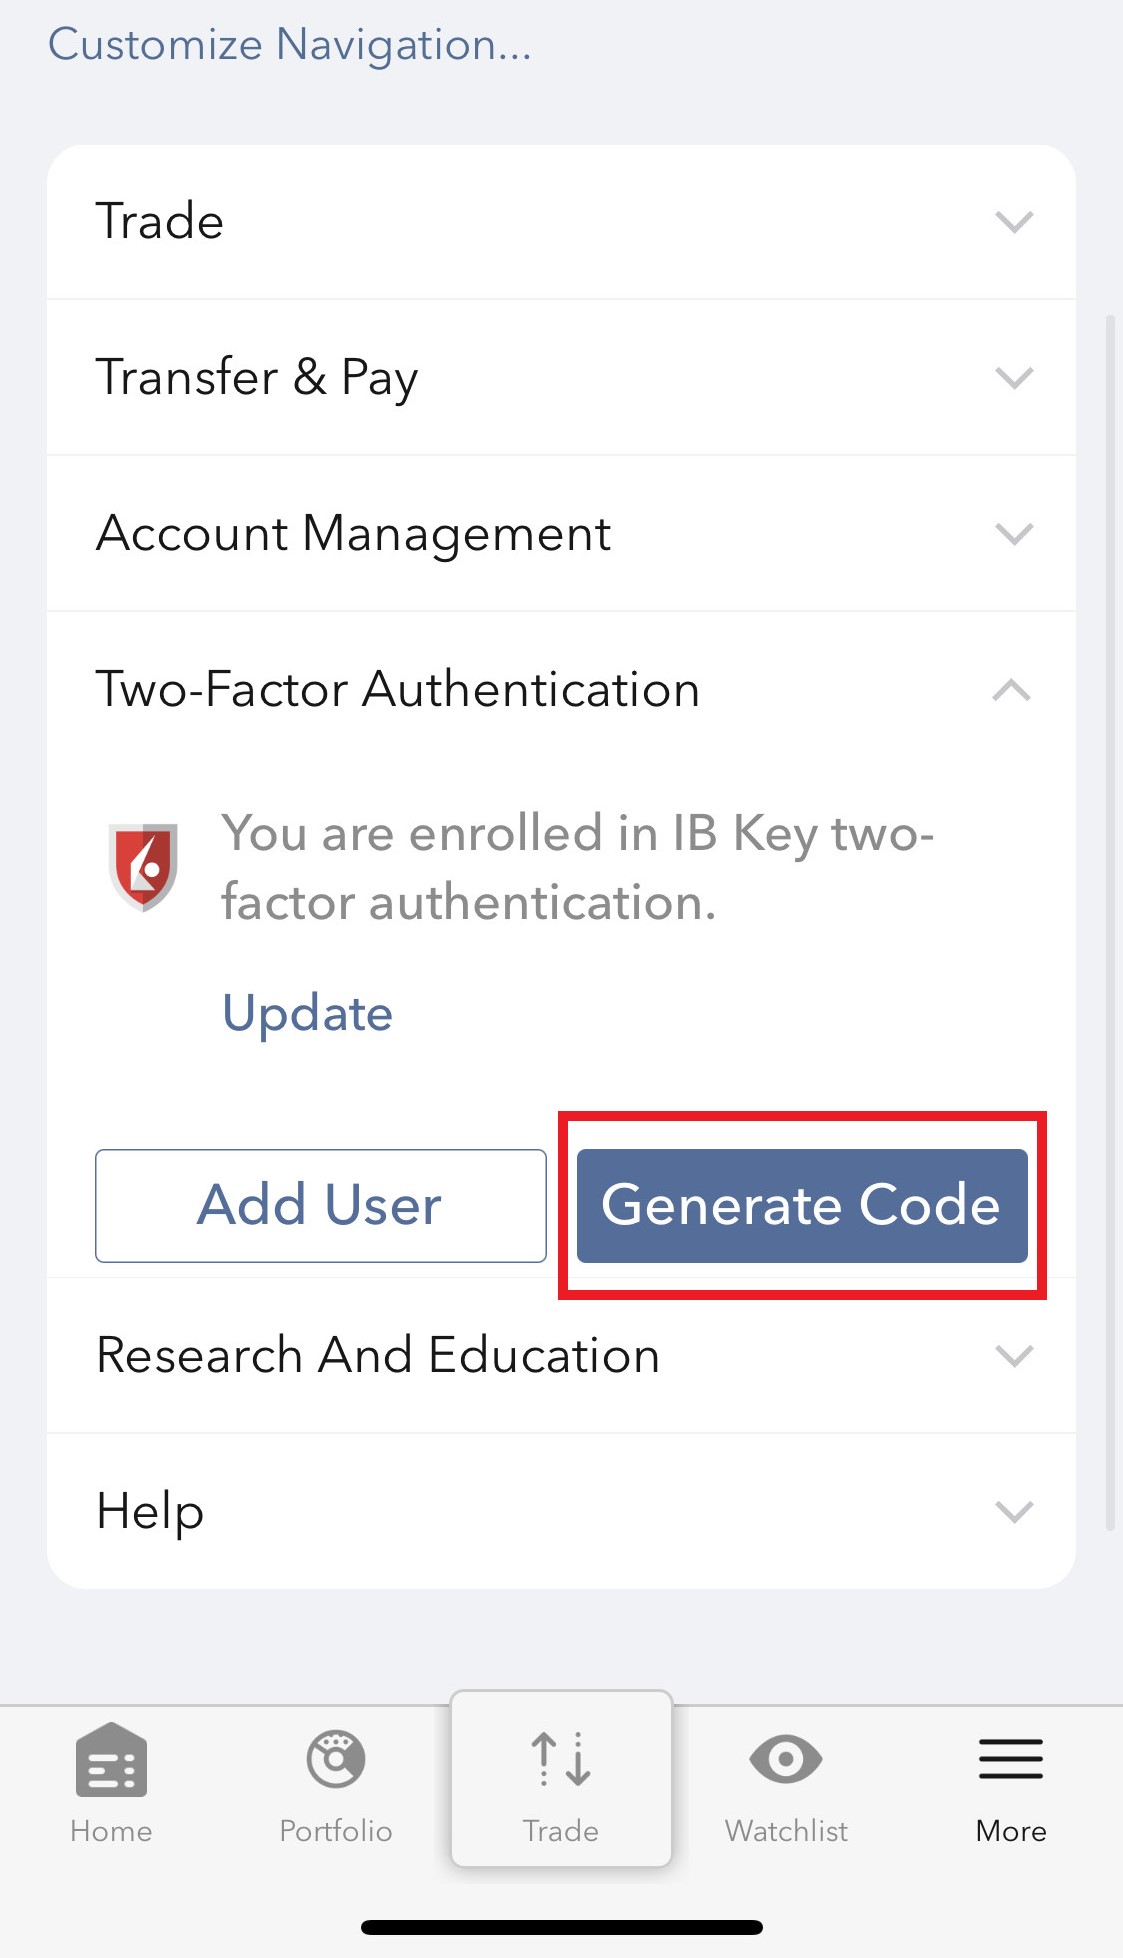Open the Update link

point(307,1014)
